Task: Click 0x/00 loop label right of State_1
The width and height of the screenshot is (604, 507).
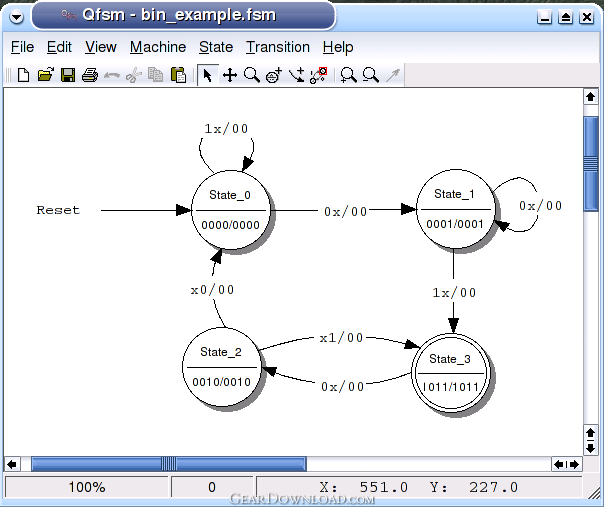Action: click(540, 206)
